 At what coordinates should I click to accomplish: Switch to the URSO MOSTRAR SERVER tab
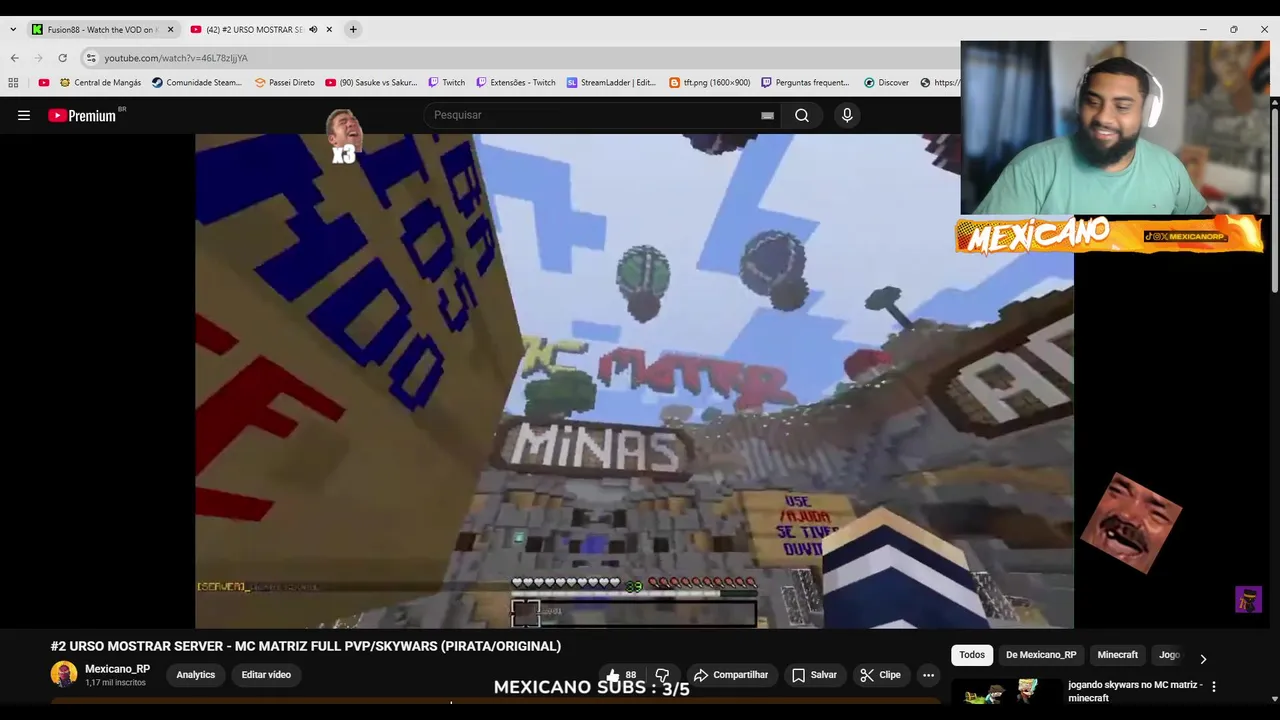tap(255, 30)
